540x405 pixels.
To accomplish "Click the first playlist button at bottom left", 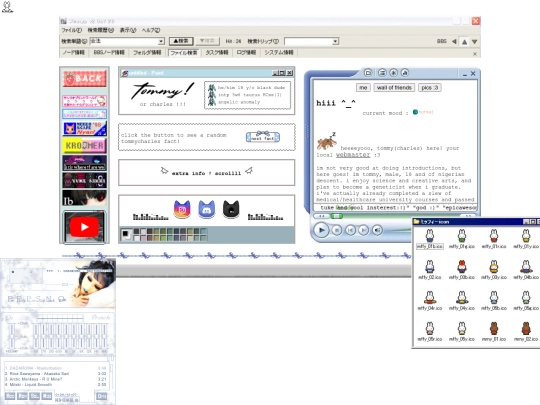I will tap(10, 396).
